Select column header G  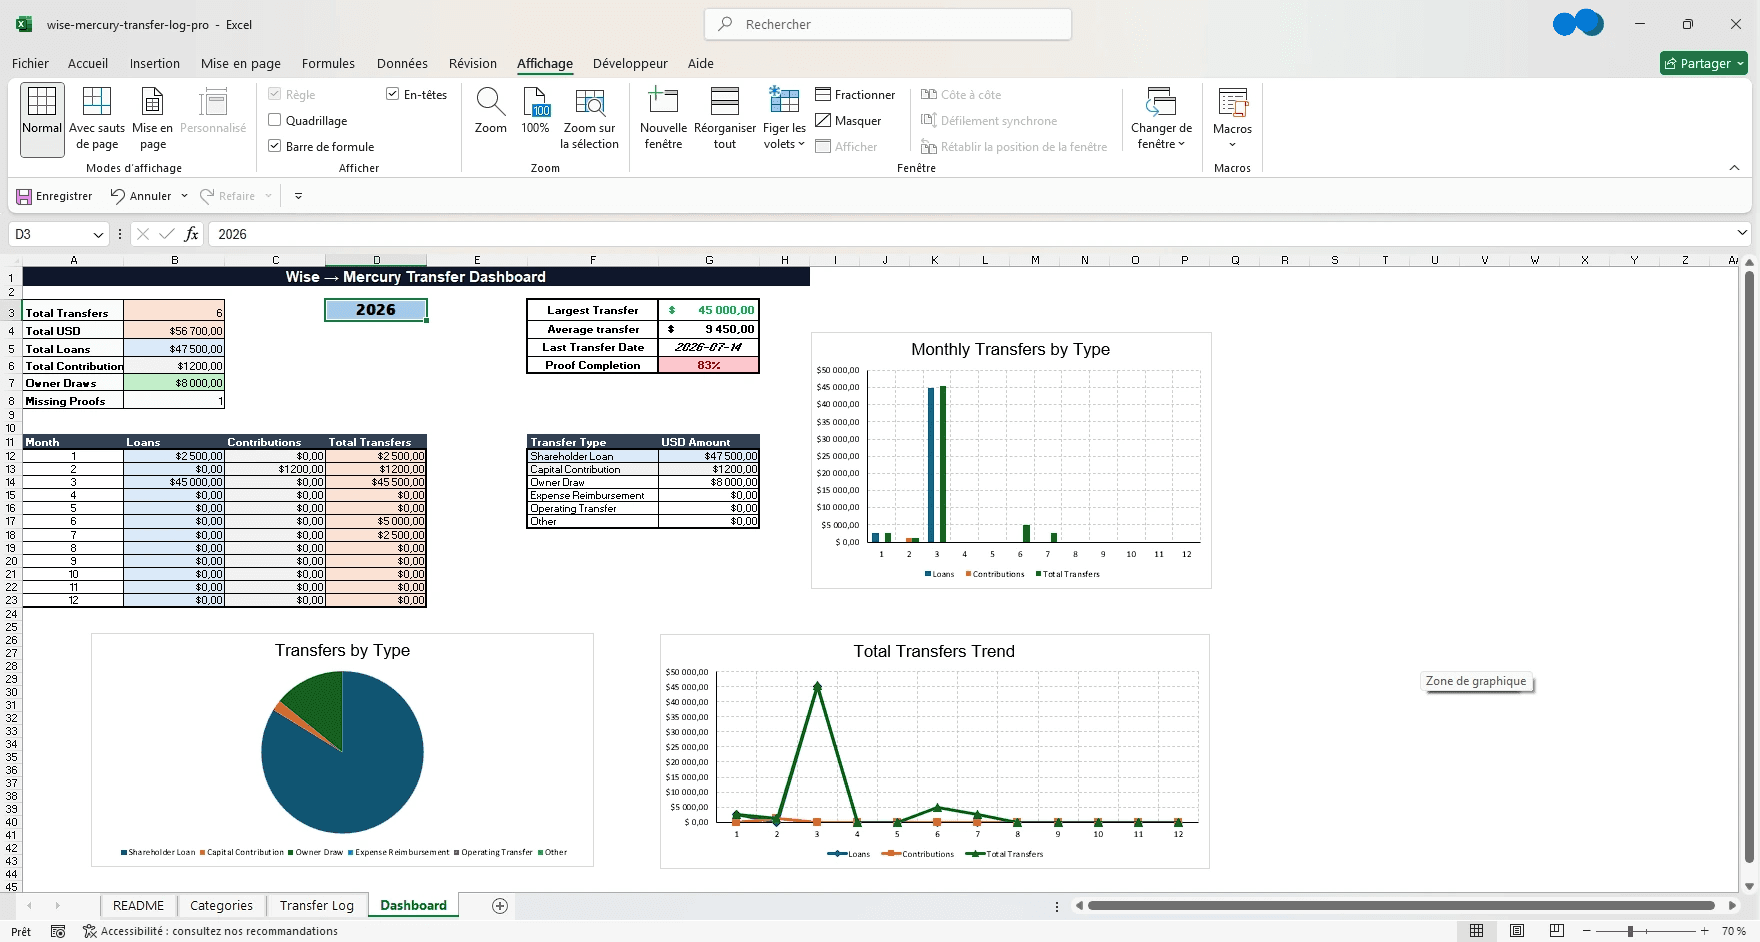pyautogui.click(x=709, y=260)
